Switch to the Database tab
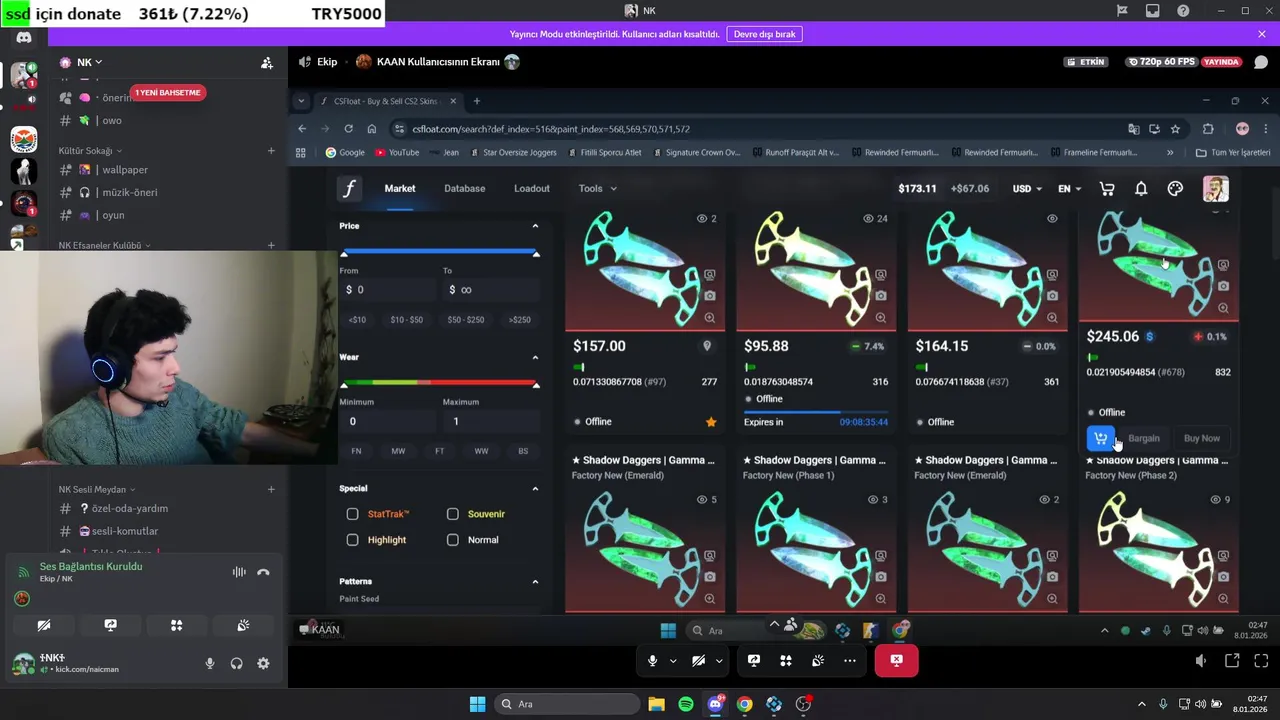 tap(464, 188)
